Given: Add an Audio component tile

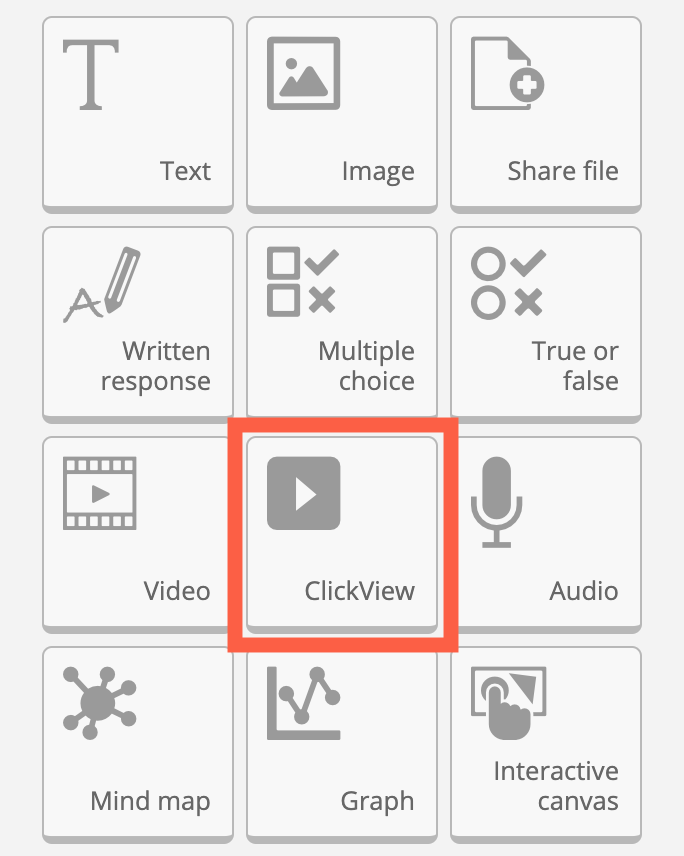Looking at the screenshot, I should click(546, 535).
